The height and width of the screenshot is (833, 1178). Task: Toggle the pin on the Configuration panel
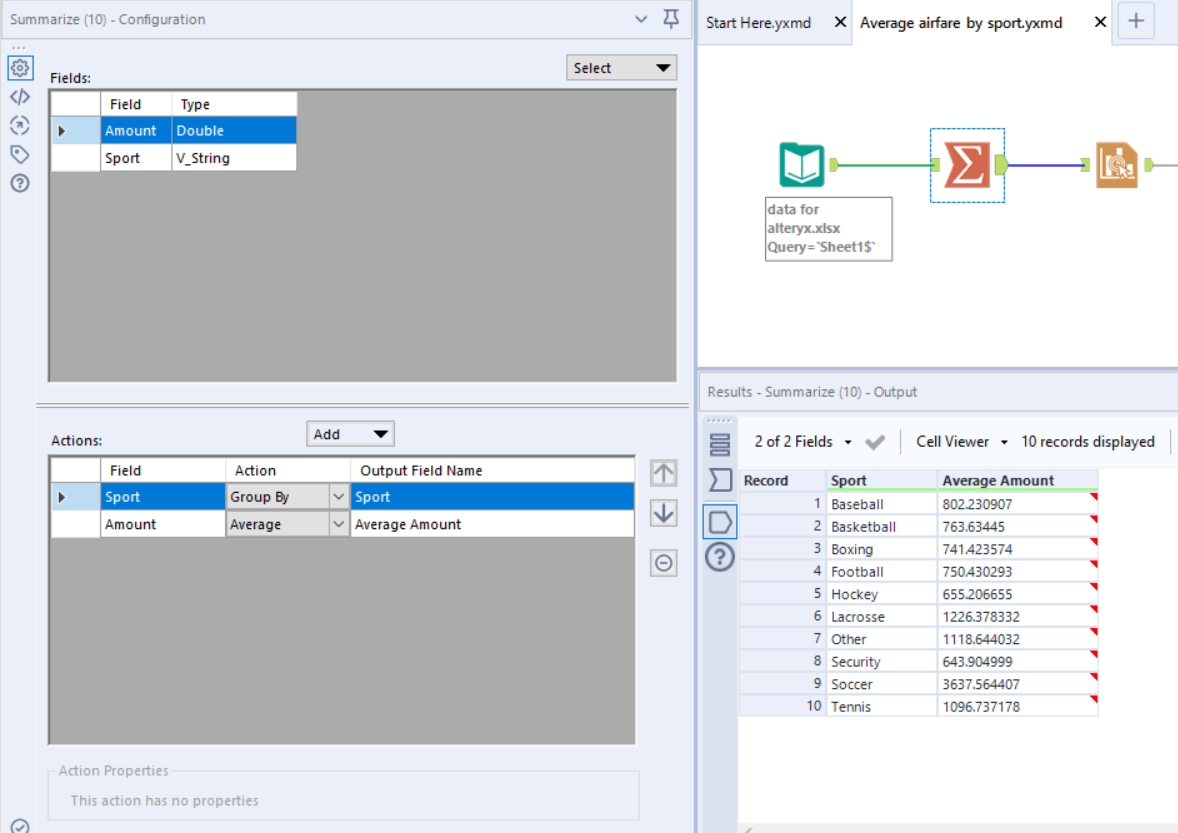670,19
